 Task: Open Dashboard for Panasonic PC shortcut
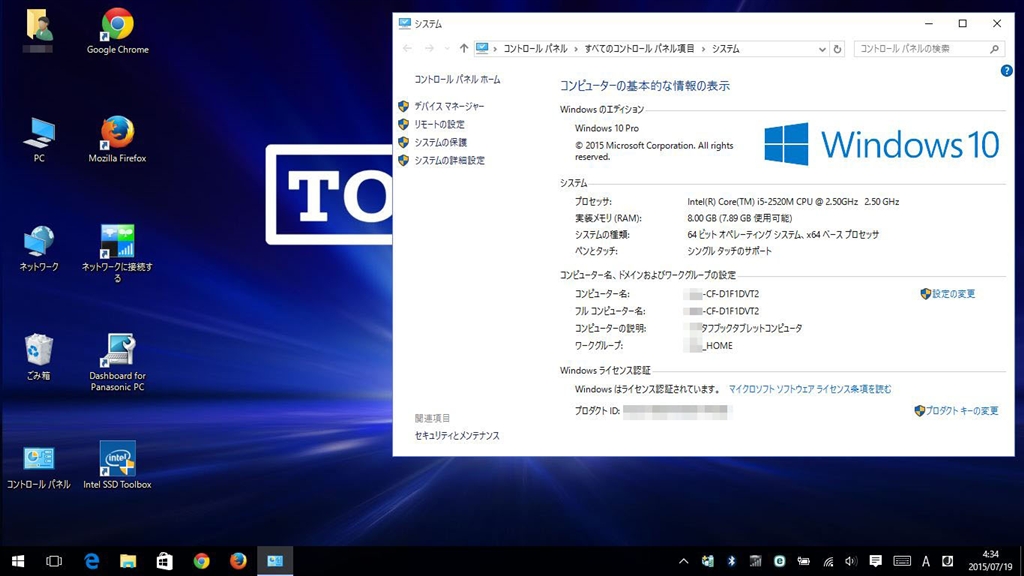click(x=118, y=362)
